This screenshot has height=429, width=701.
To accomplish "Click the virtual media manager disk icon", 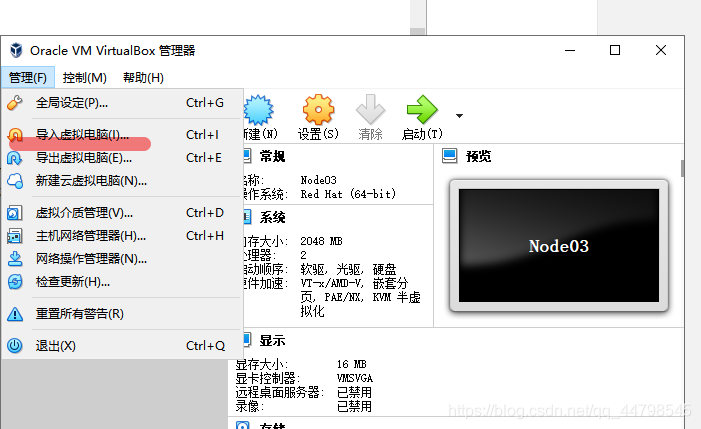I will click(15, 213).
